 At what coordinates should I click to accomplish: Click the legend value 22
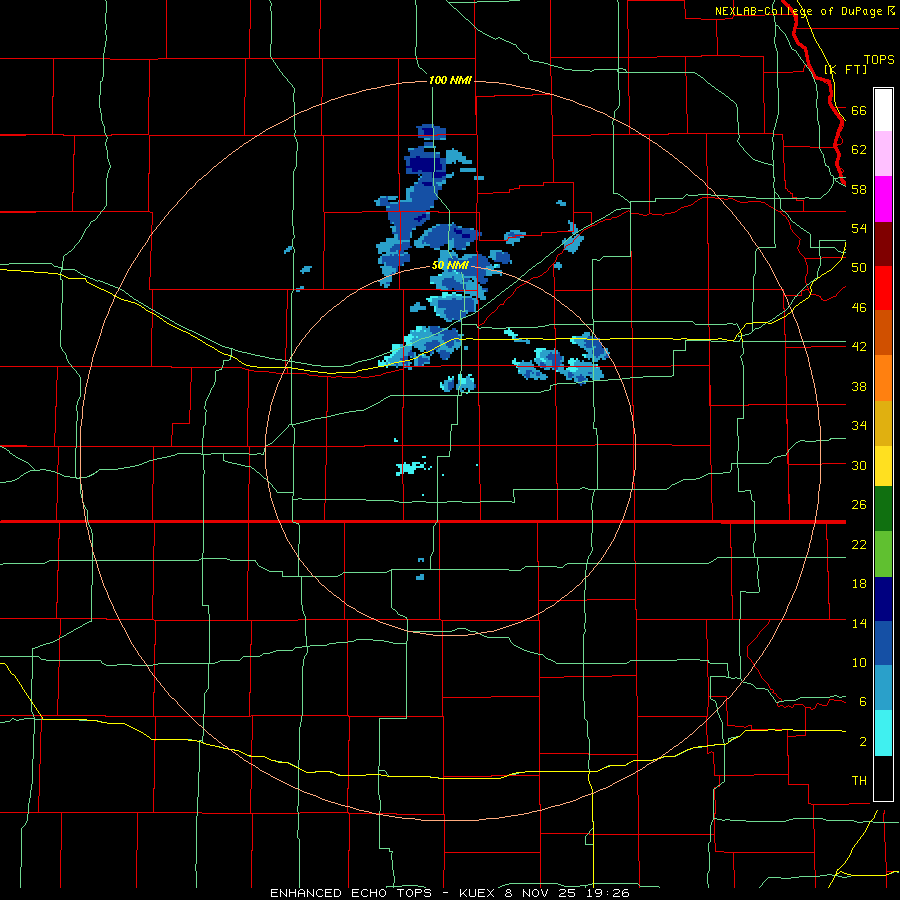pyautogui.click(x=859, y=544)
